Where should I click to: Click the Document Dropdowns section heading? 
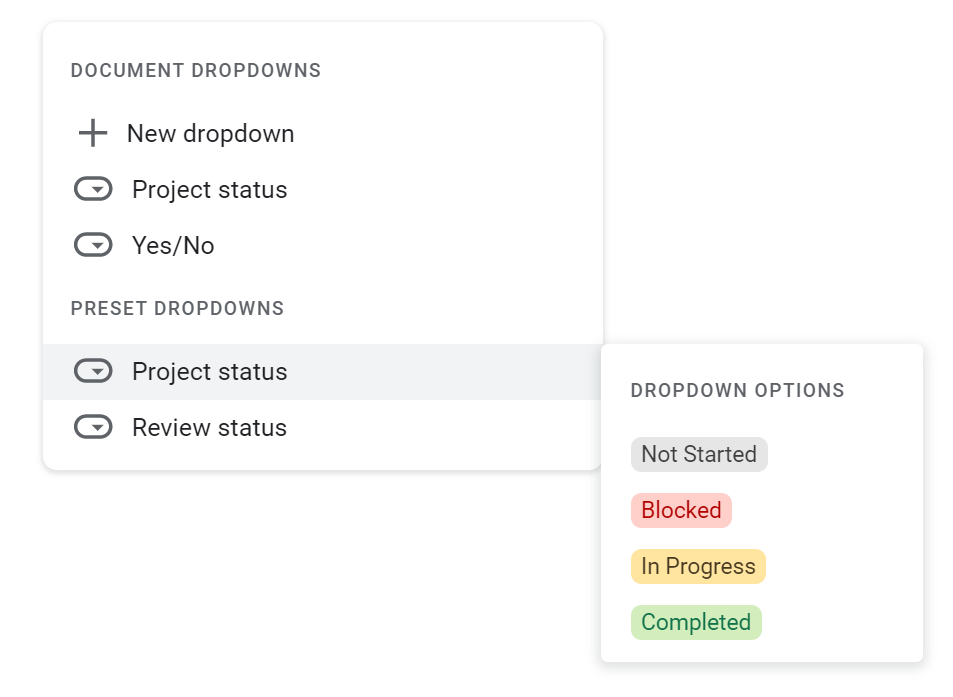196,71
